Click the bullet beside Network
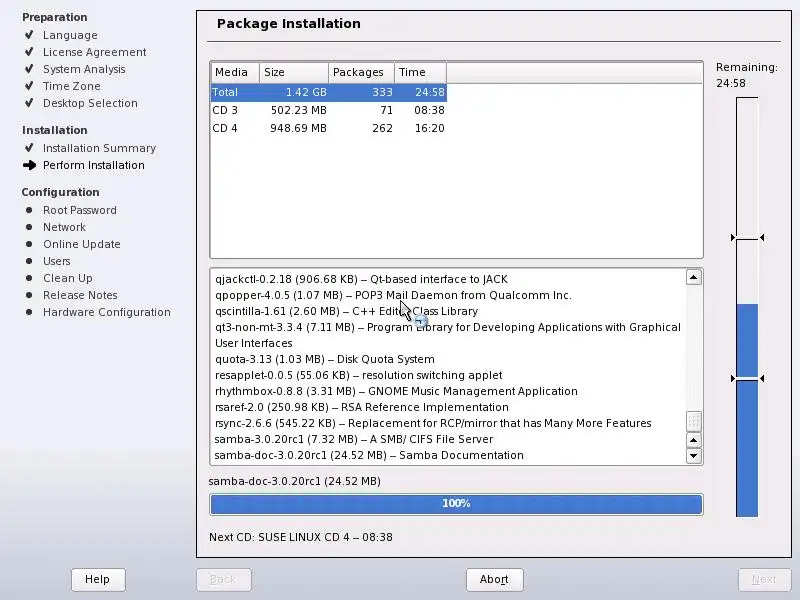This screenshot has height=600, width=800. click(29, 227)
